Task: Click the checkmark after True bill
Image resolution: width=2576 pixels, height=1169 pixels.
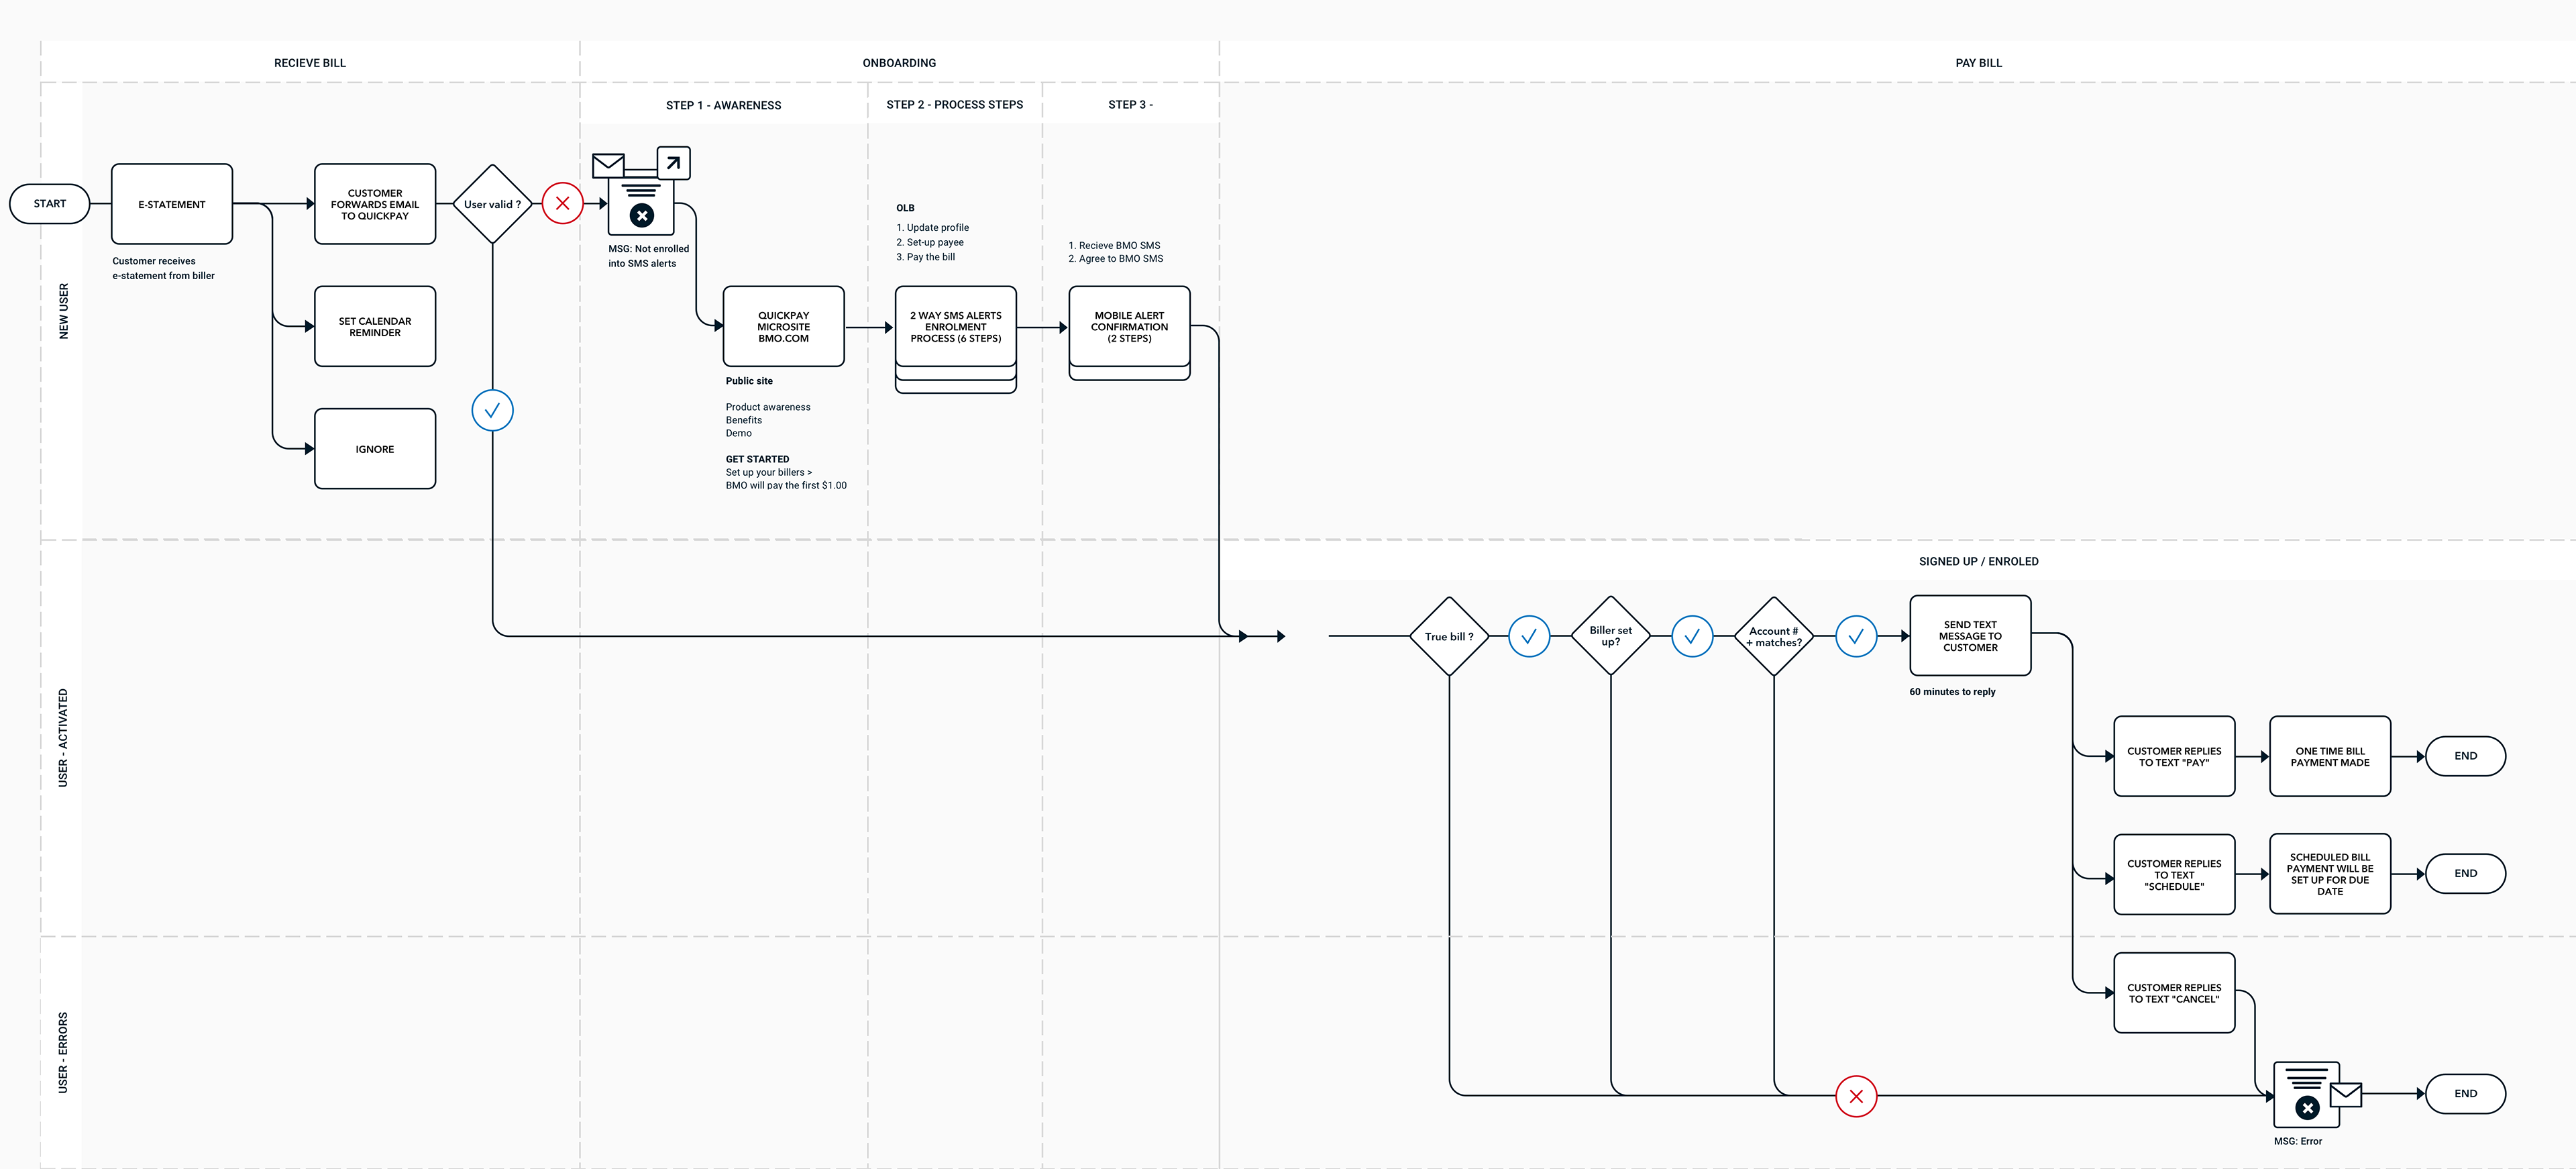Action: [1528, 636]
